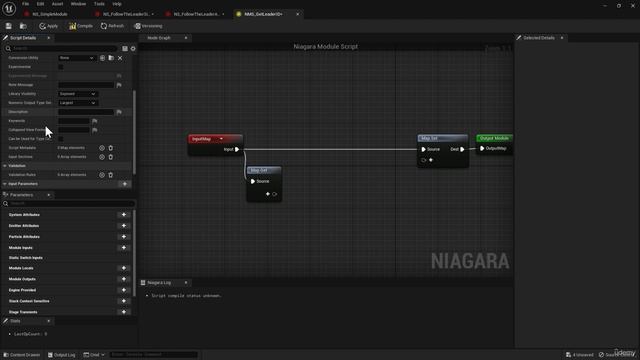The height and width of the screenshot is (360, 640).
Task: Click the plus pin on Map Set node
Action: [431, 160]
